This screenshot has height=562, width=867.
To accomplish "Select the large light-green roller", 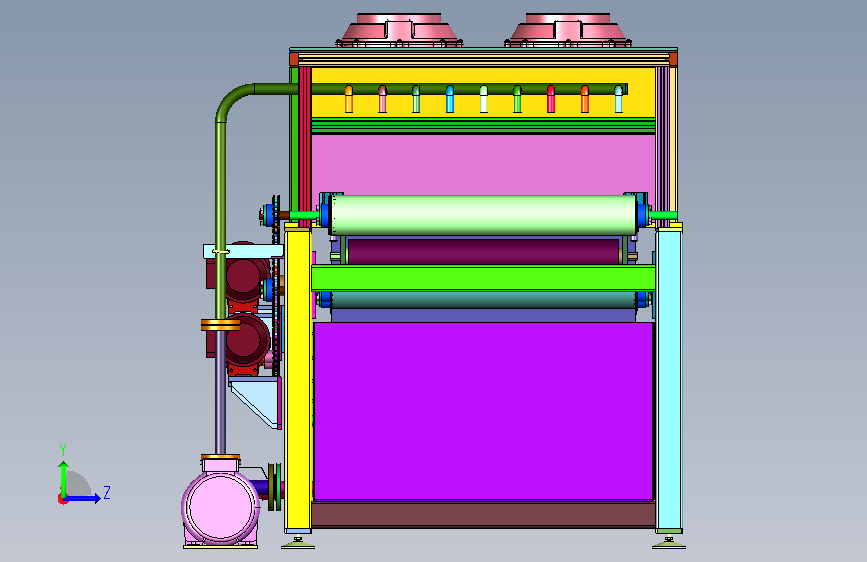I will [484, 215].
